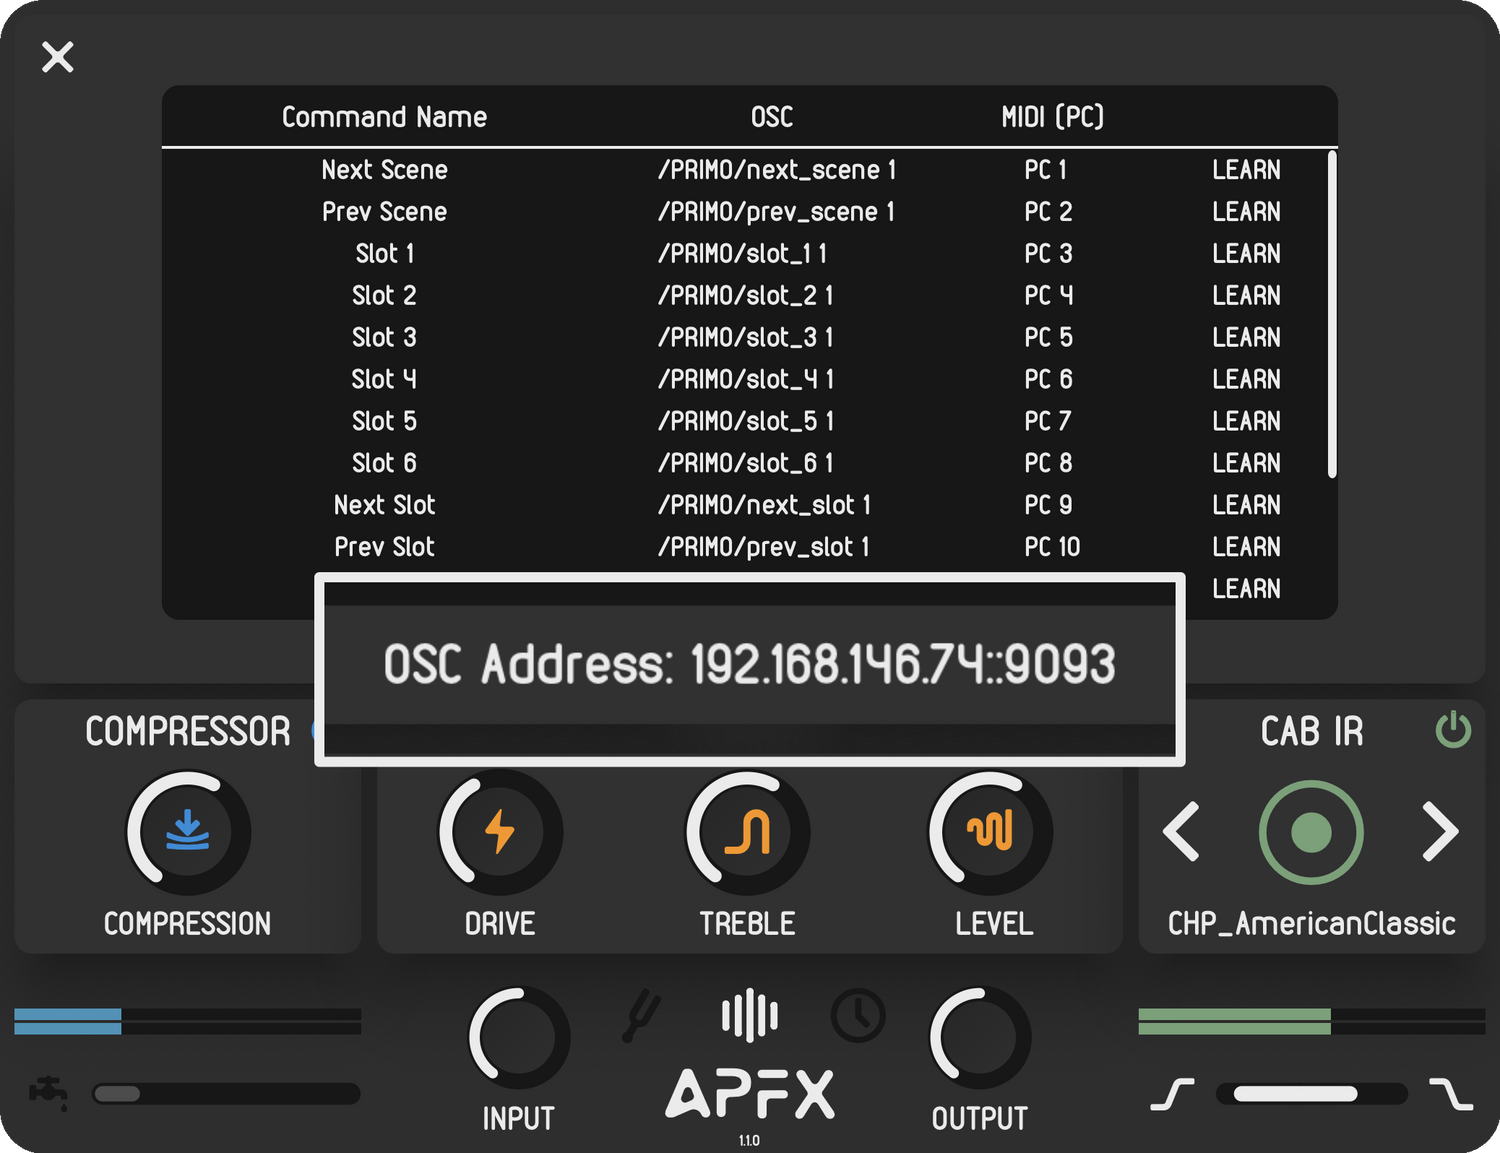Click the audio waveform bars icon
Image resolution: width=1500 pixels, height=1153 pixels.
(x=750, y=1016)
